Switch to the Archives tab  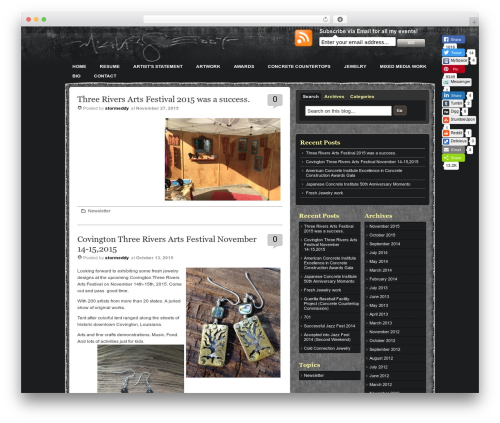coord(334,97)
